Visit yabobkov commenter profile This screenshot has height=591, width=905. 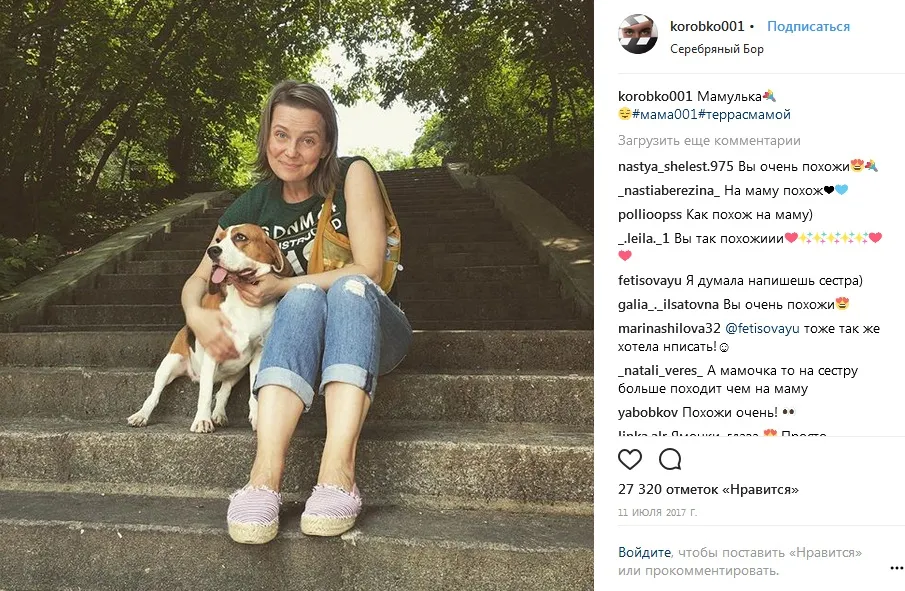[648, 413]
